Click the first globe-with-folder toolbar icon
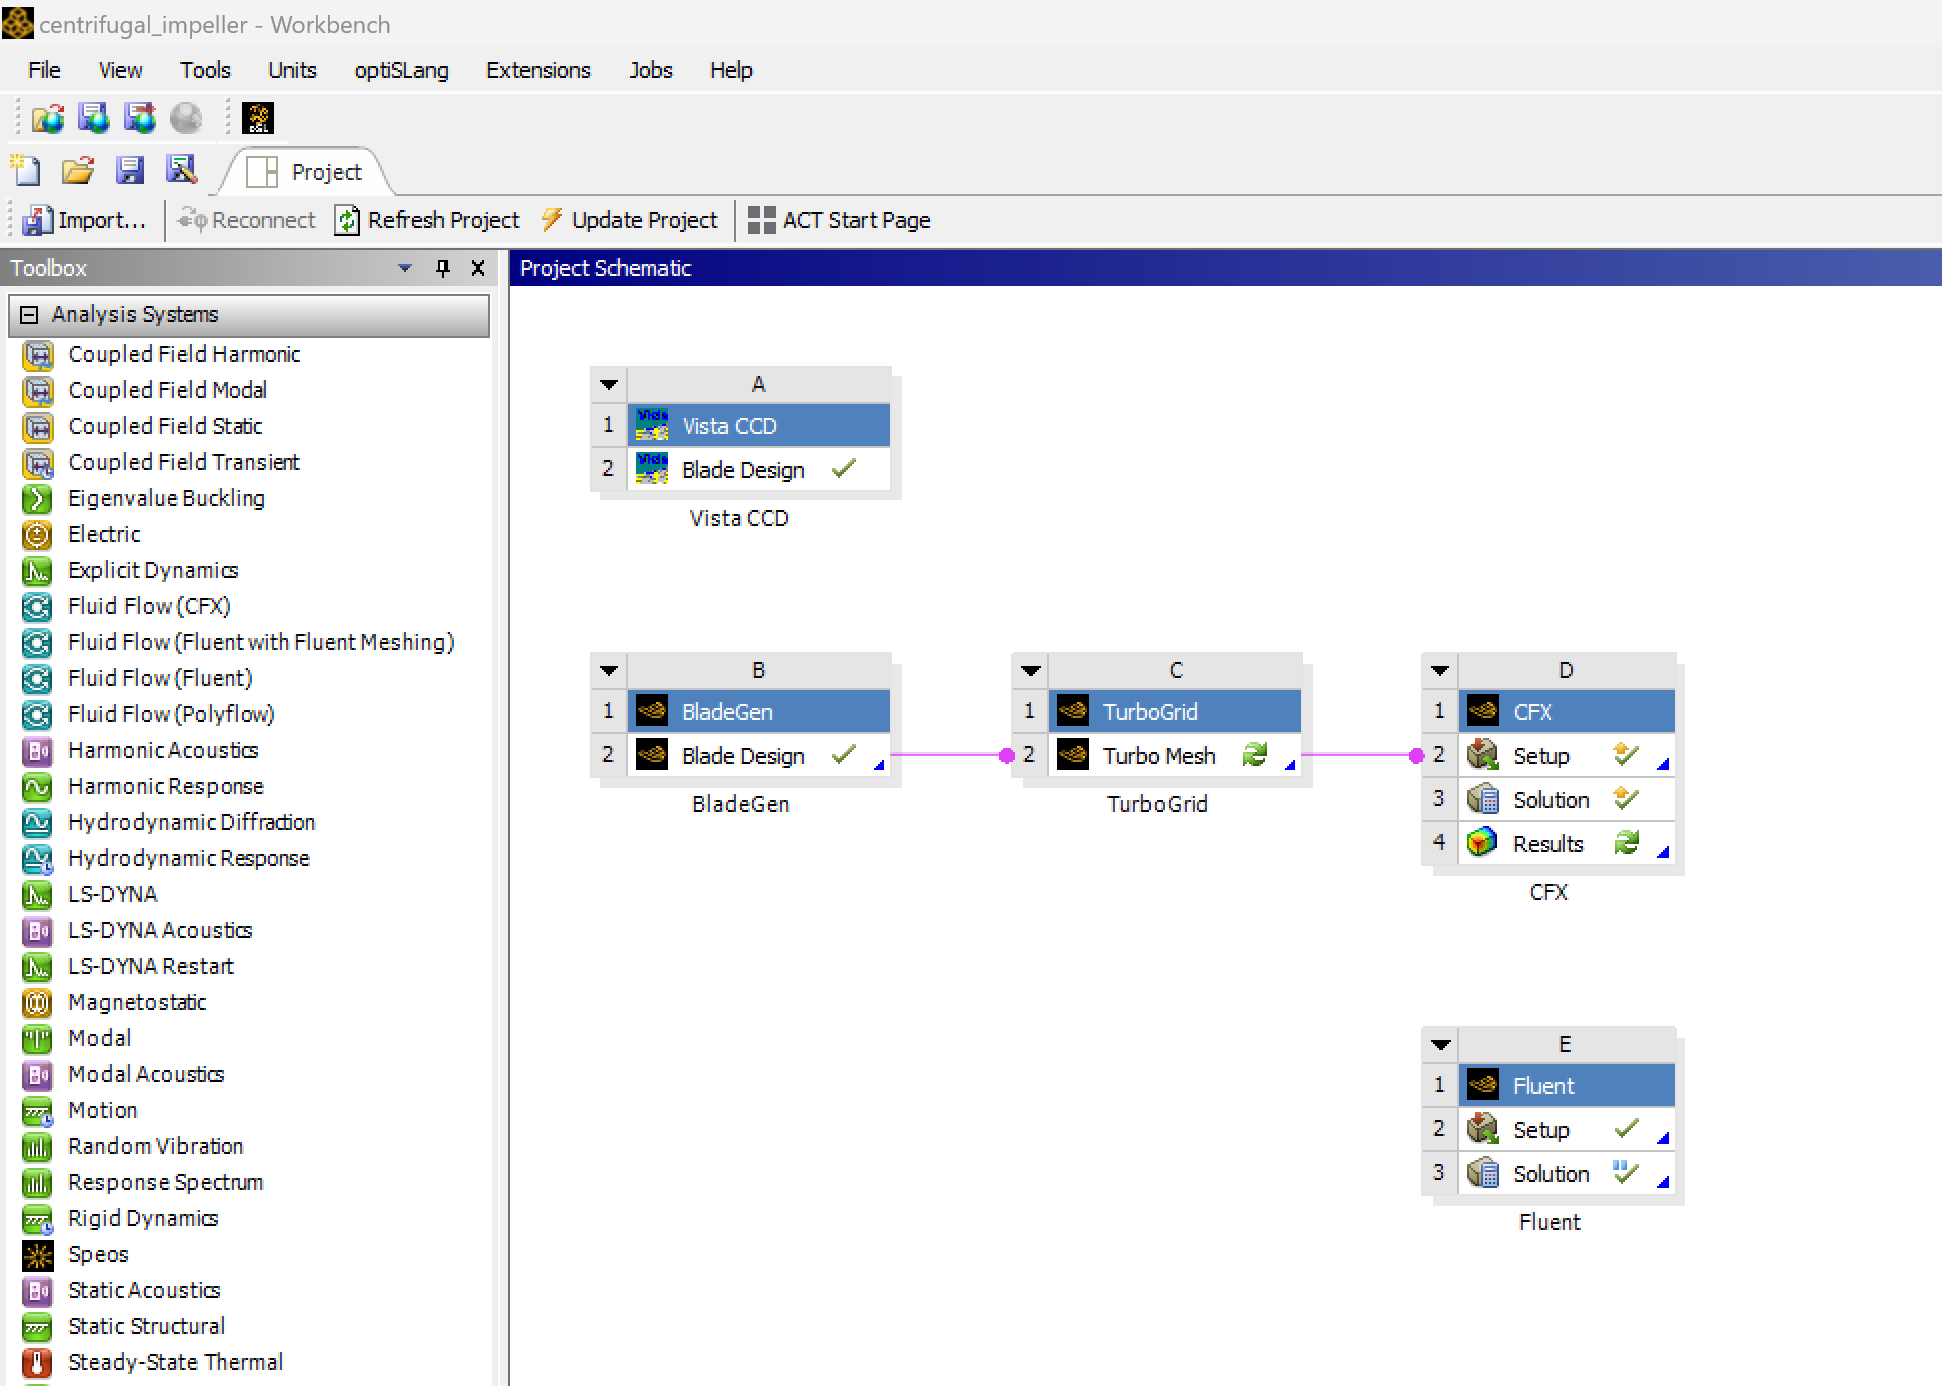The height and width of the screenshot is (1386, 1942). pyautogui.click(x=47, y=118)
